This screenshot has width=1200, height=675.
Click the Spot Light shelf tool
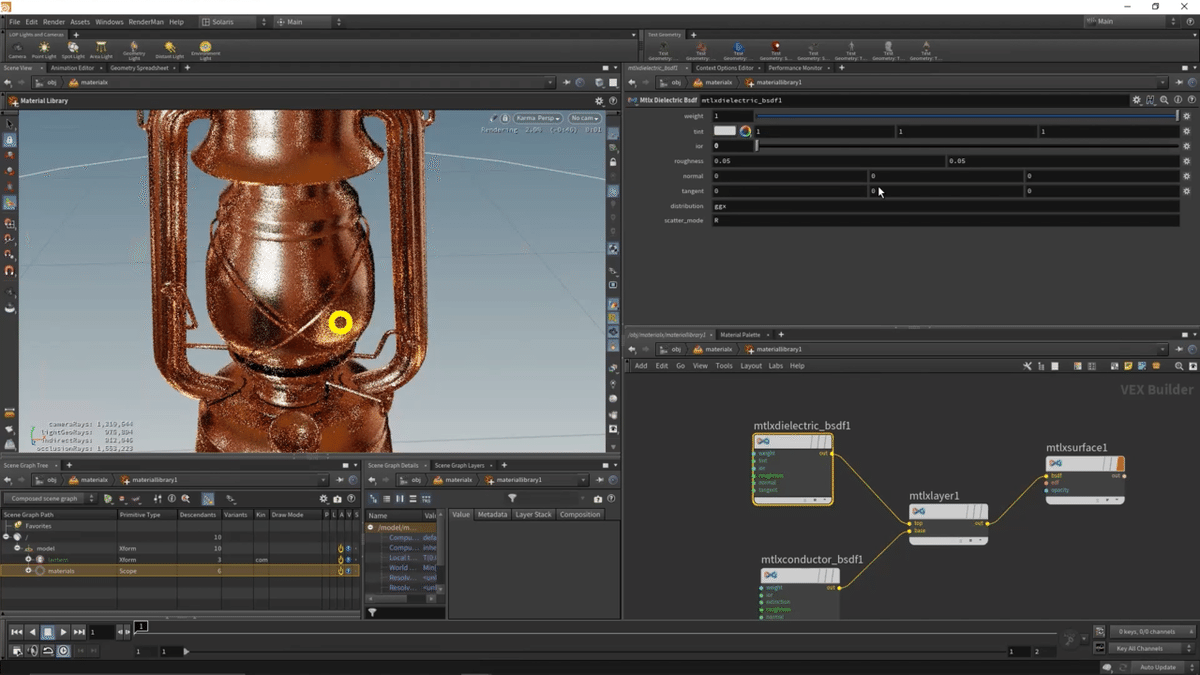pos(73,48)
